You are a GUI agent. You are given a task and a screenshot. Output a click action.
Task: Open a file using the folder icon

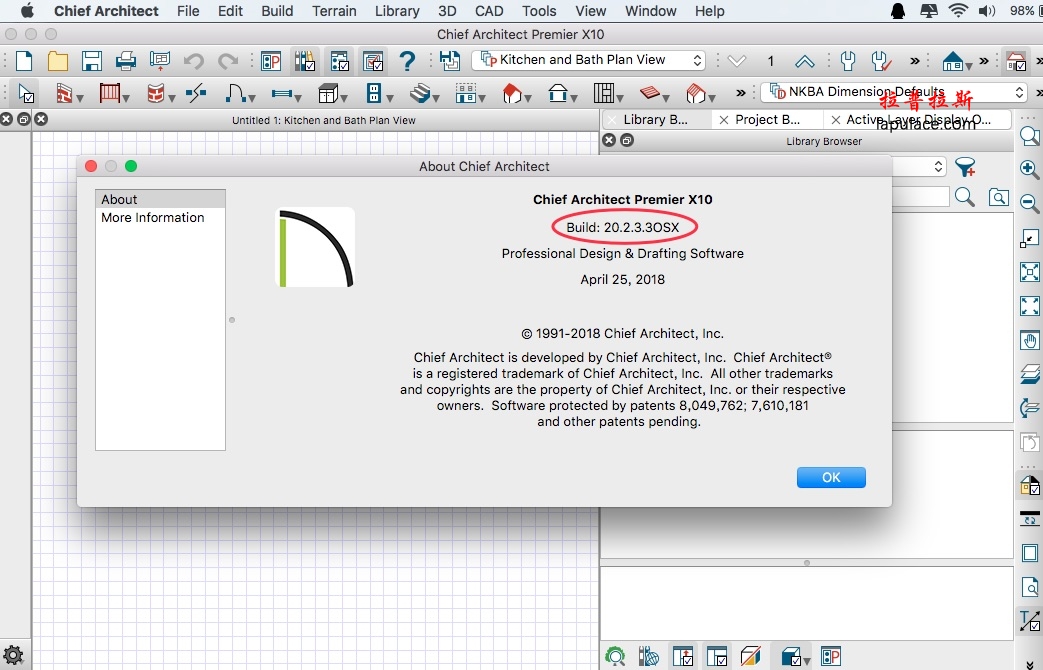pyautogui.click(x=58, y=61)
